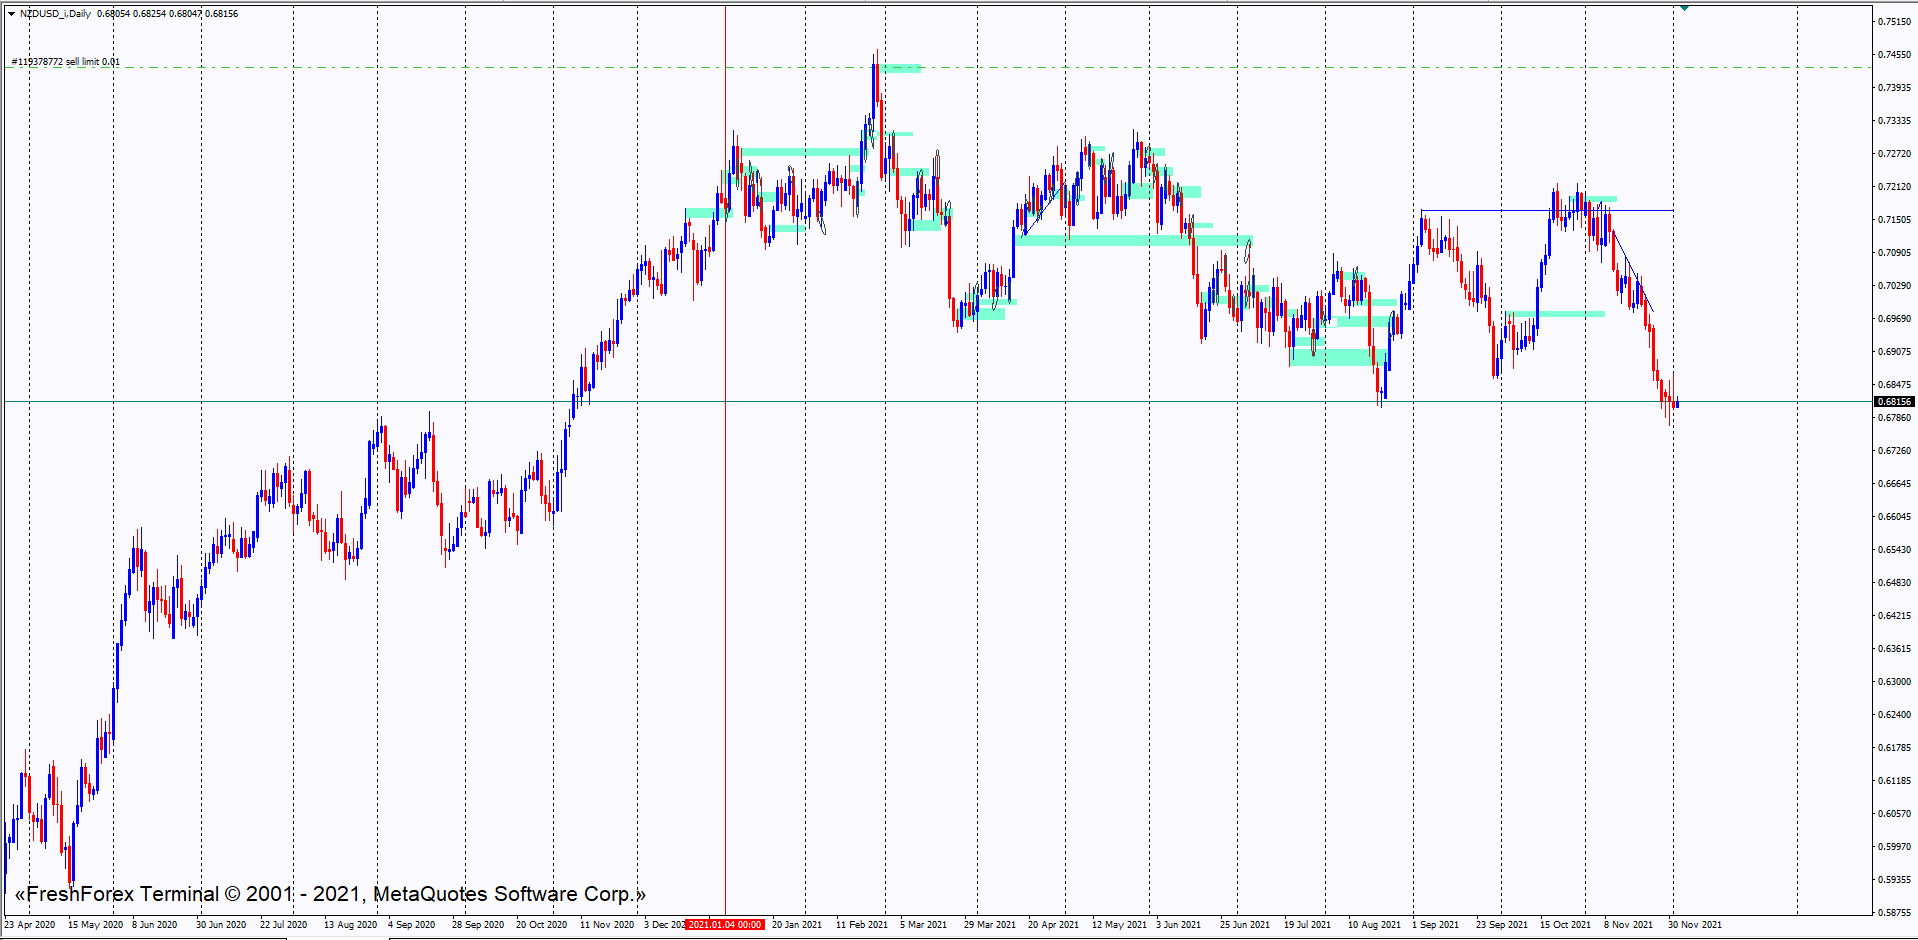Click the 23 Apr 2020 date label
This screenshot has width=1918, height=940.
click(30, 925)
